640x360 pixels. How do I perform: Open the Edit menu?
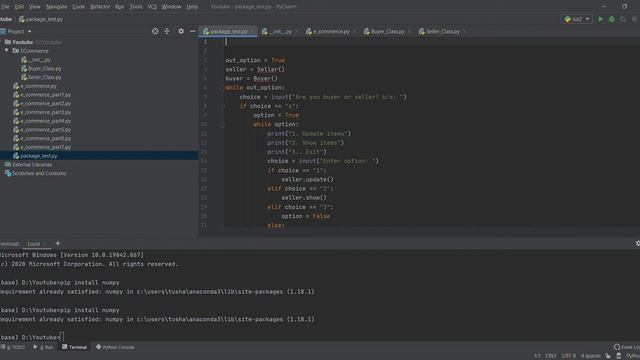click(19, 7)
